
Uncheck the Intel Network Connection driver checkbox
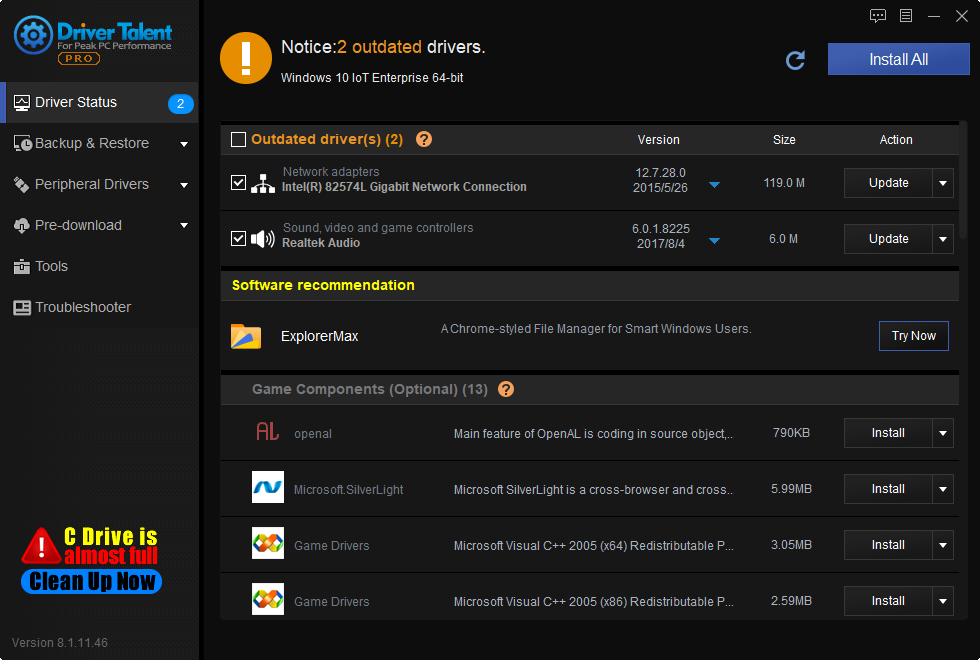(x=238, y=183)
